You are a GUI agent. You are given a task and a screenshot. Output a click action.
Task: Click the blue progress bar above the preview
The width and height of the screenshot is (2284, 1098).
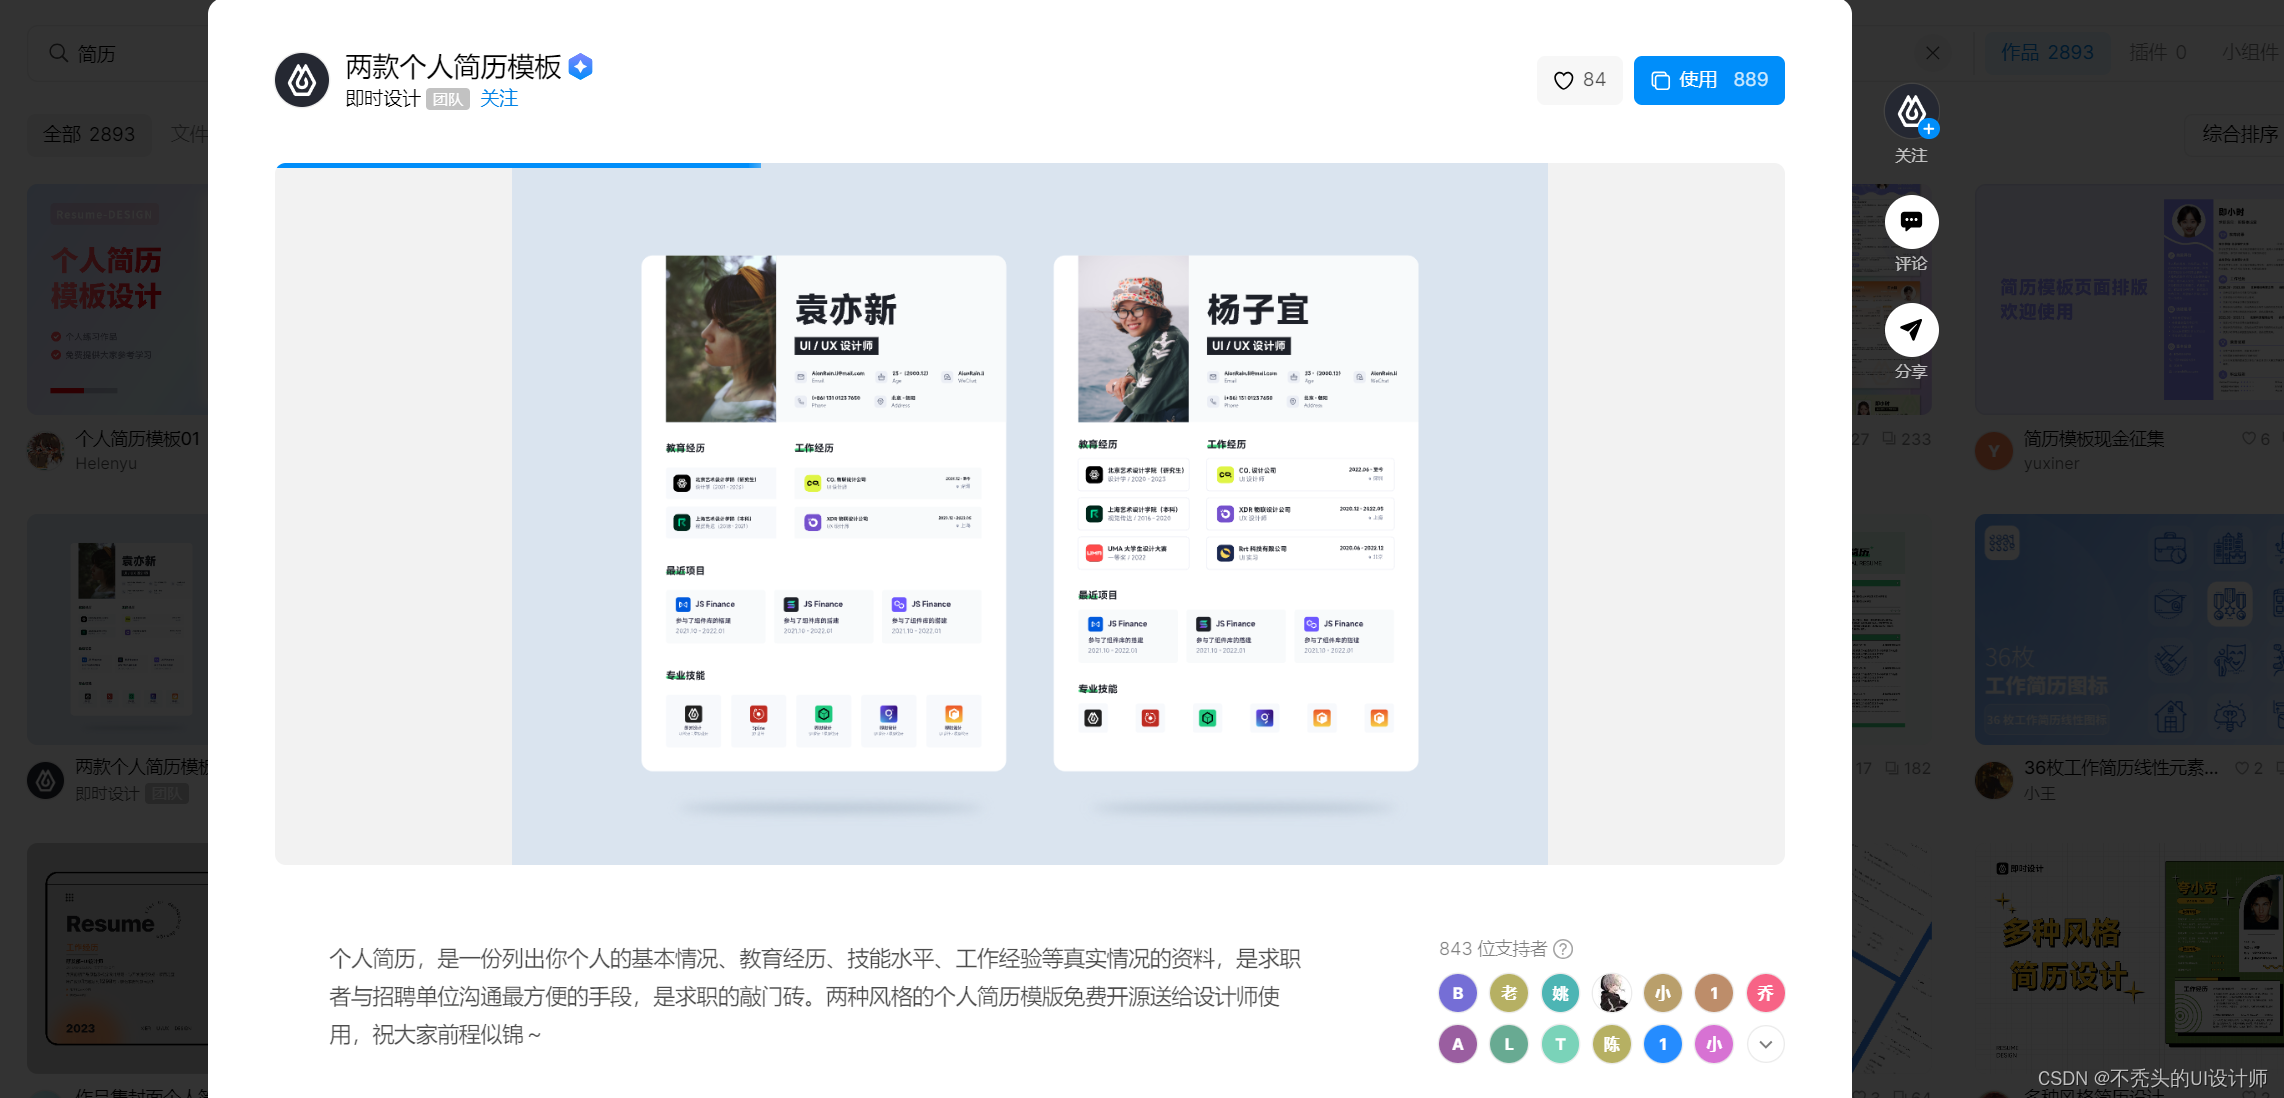pos(518,165)
